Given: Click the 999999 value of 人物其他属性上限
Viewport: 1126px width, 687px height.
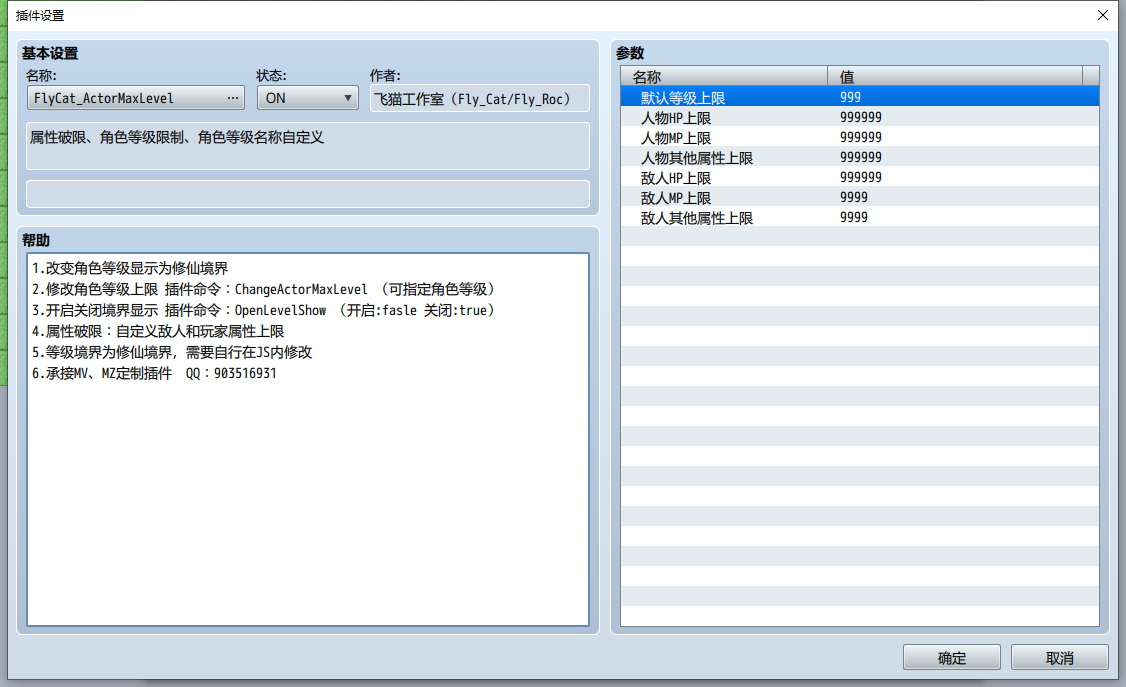Looking at the screenshot, I should pos(860,157).
